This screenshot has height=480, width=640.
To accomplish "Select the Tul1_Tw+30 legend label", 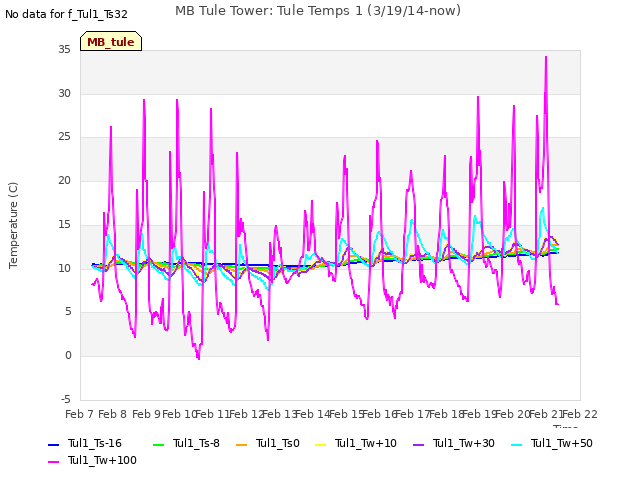I will click(464, 443).
